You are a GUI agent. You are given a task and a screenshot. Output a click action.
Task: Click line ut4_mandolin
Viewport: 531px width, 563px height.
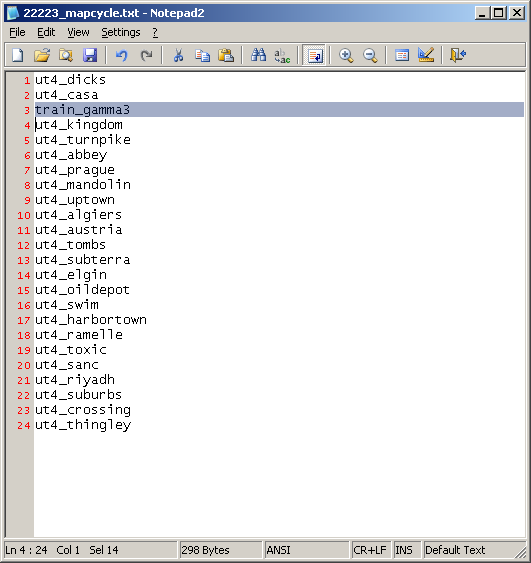(83, 185)
